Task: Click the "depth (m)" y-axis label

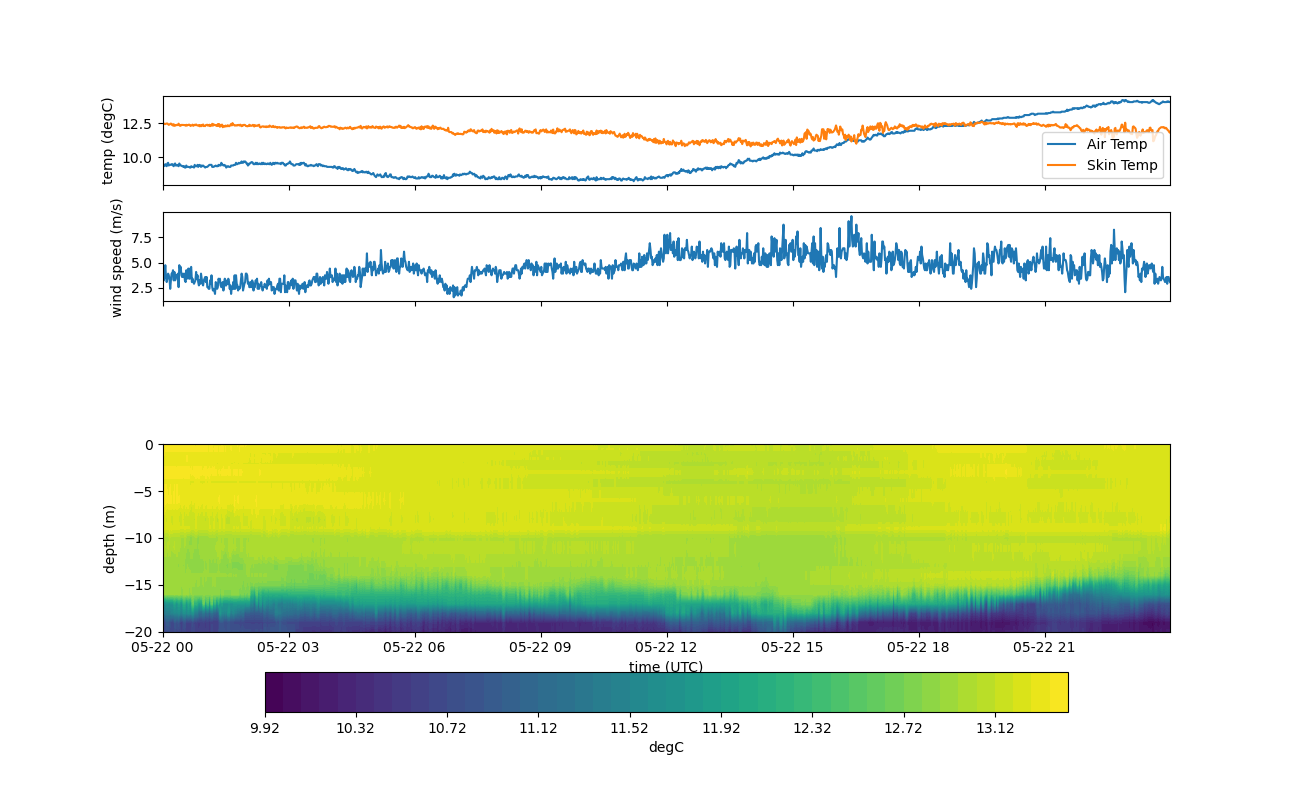Action: [x=110, y=538]
